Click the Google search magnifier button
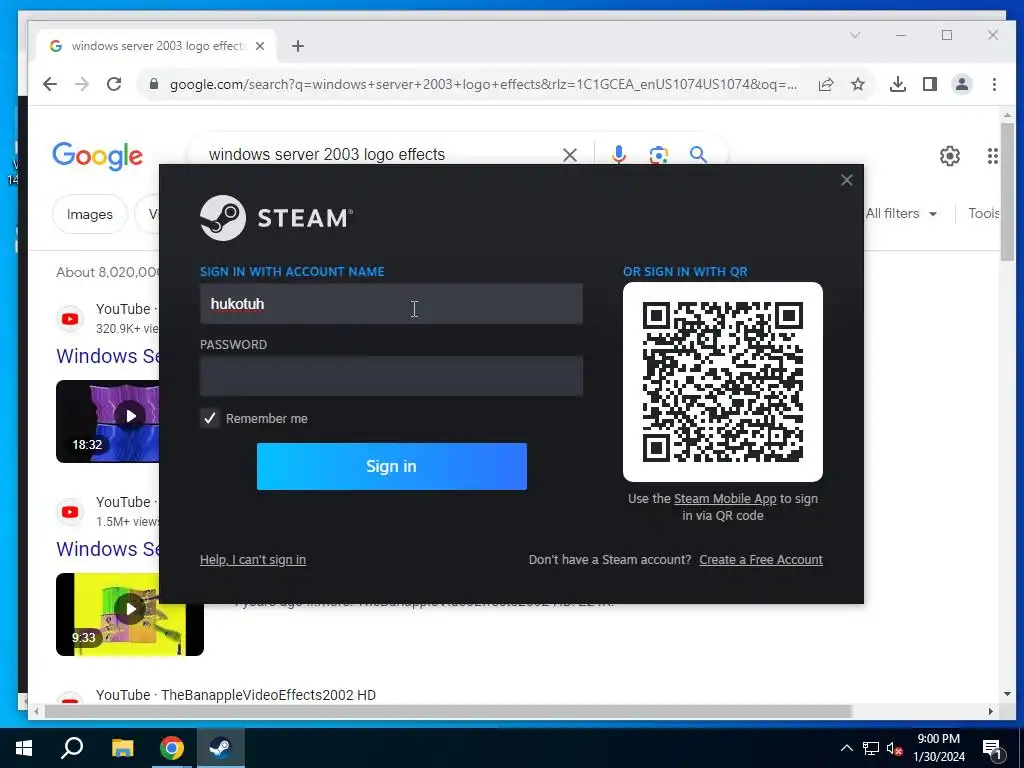This screenshot has height=768, width=1024. point(698,155)
